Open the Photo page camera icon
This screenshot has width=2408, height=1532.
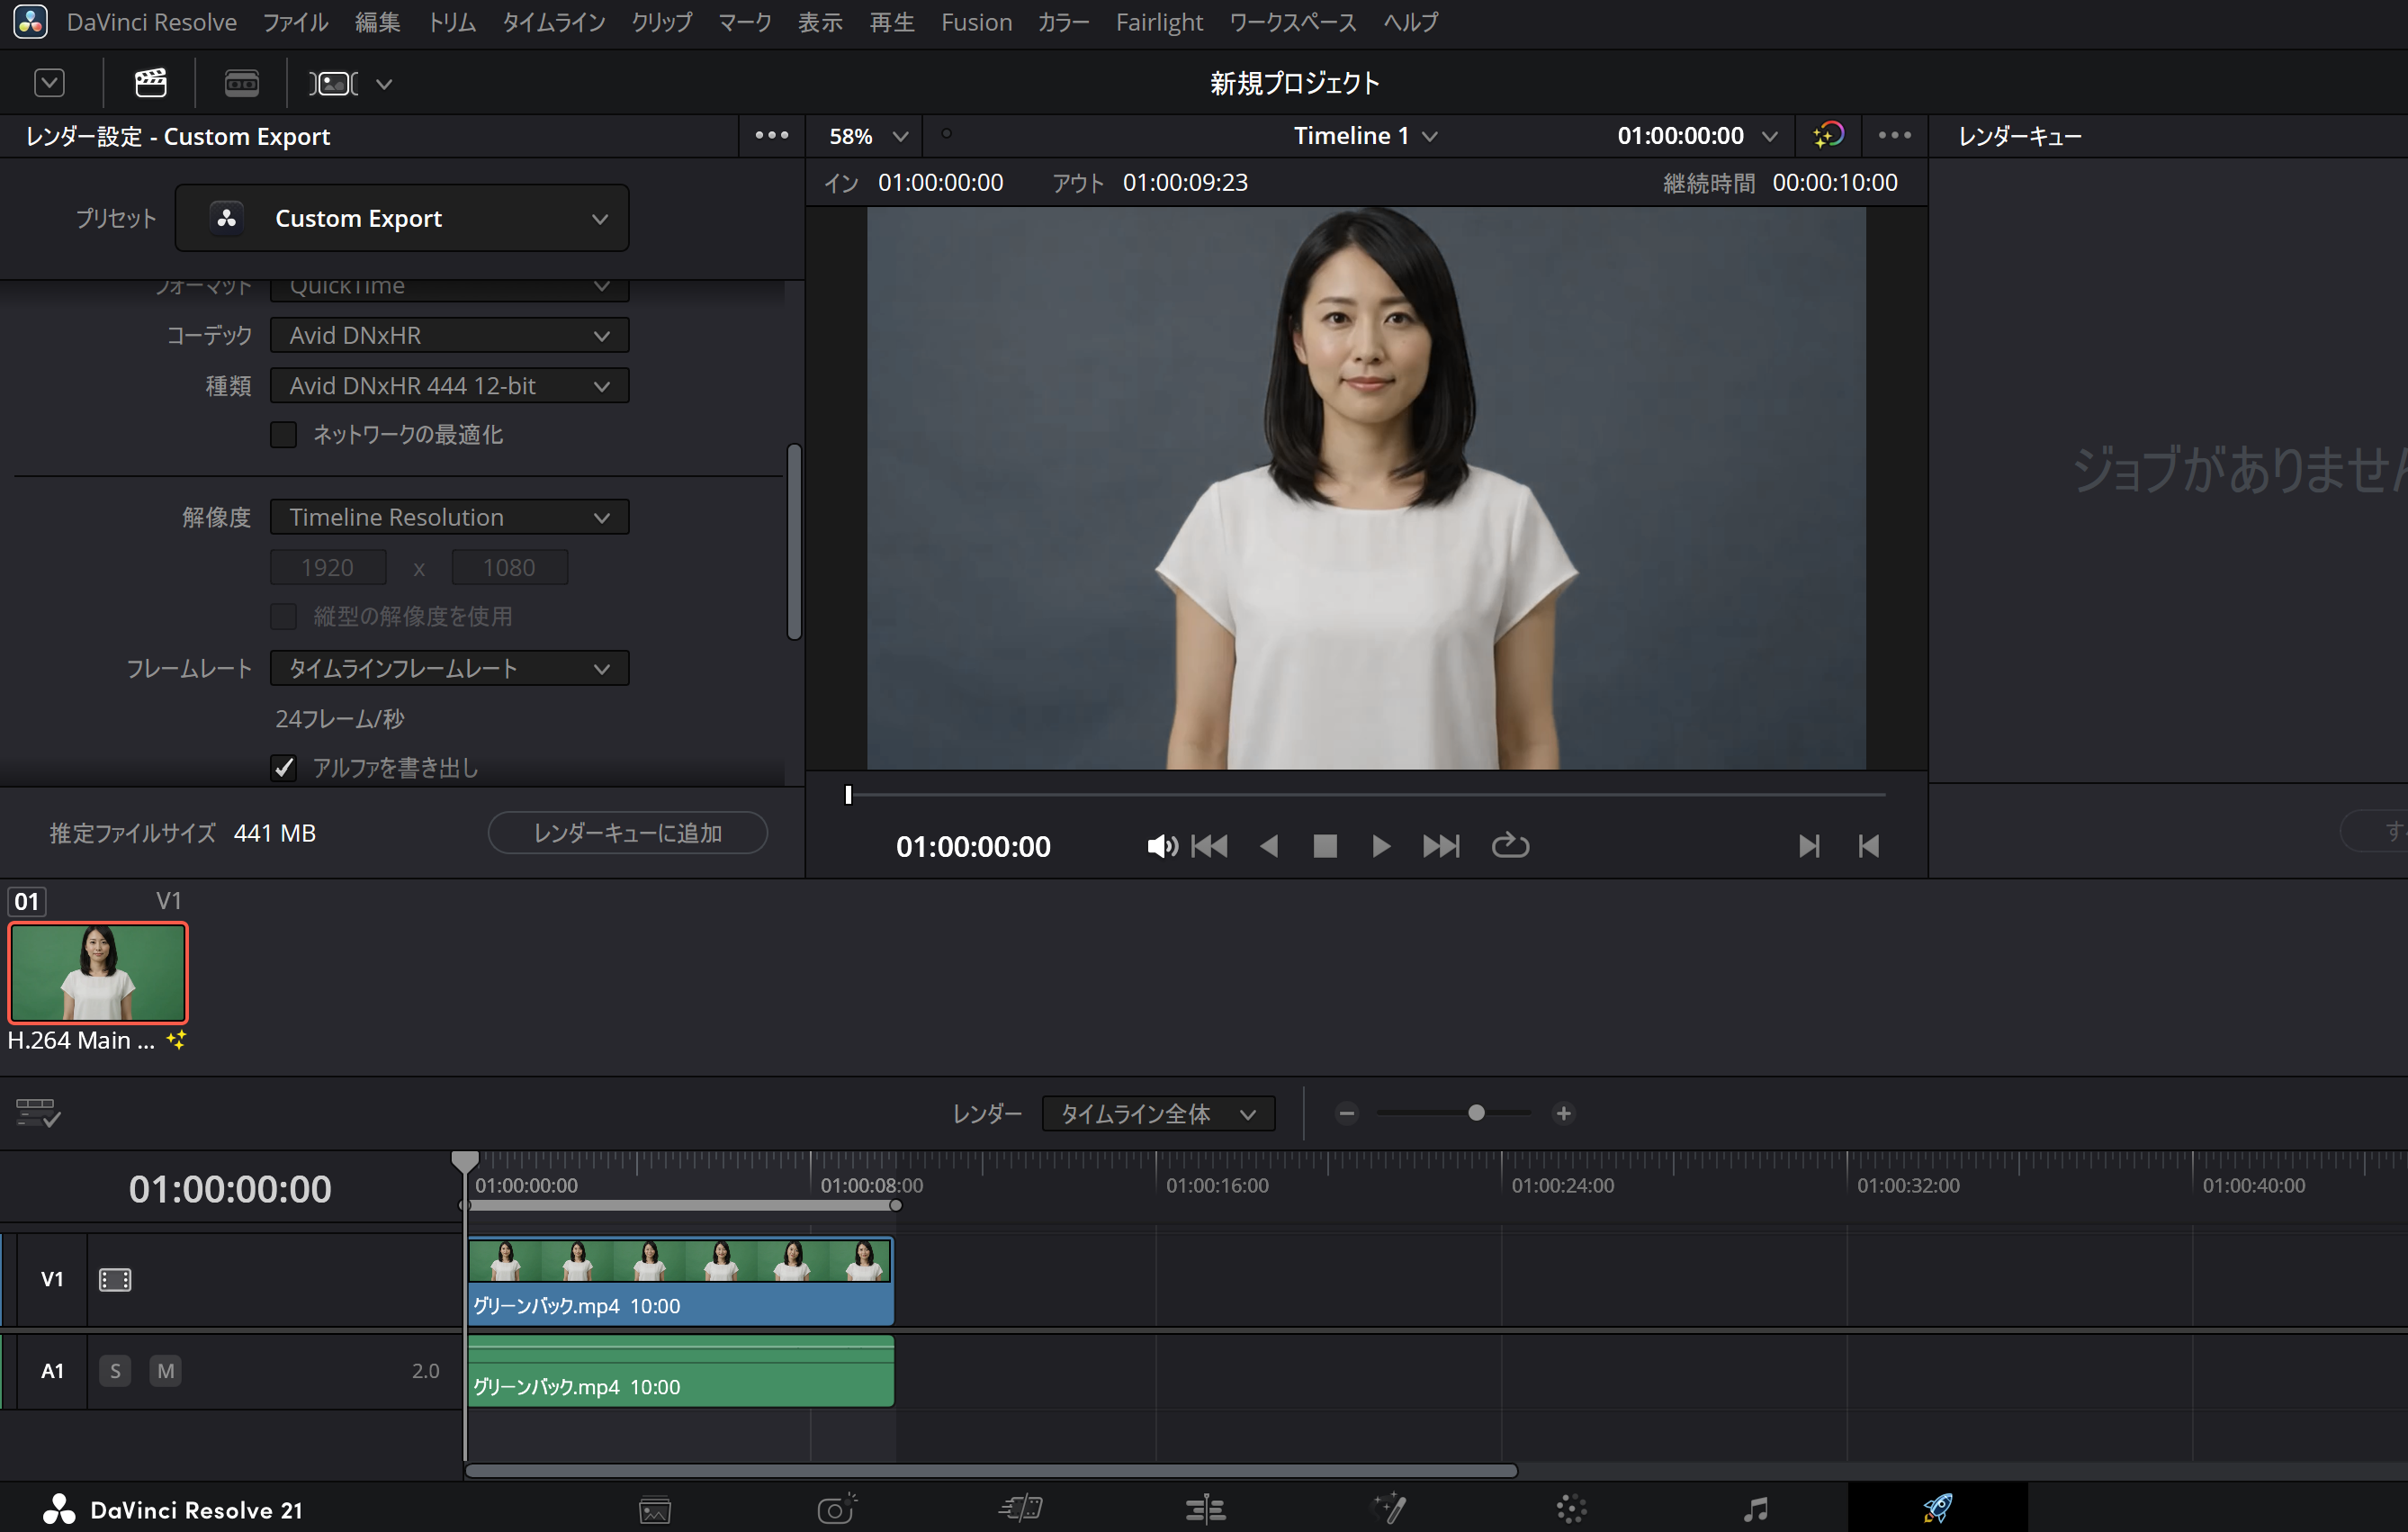click(x=836, y=1508)
